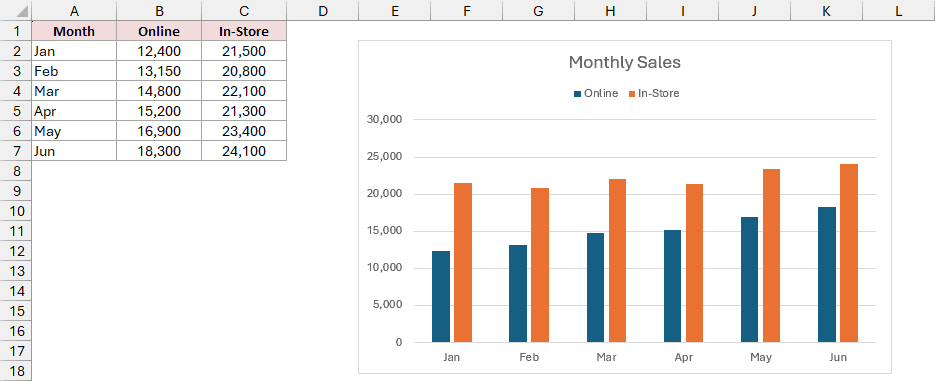Select row 15 header
Screen dimensions: 935x381
pyautogui.click(x=16, y=311)
